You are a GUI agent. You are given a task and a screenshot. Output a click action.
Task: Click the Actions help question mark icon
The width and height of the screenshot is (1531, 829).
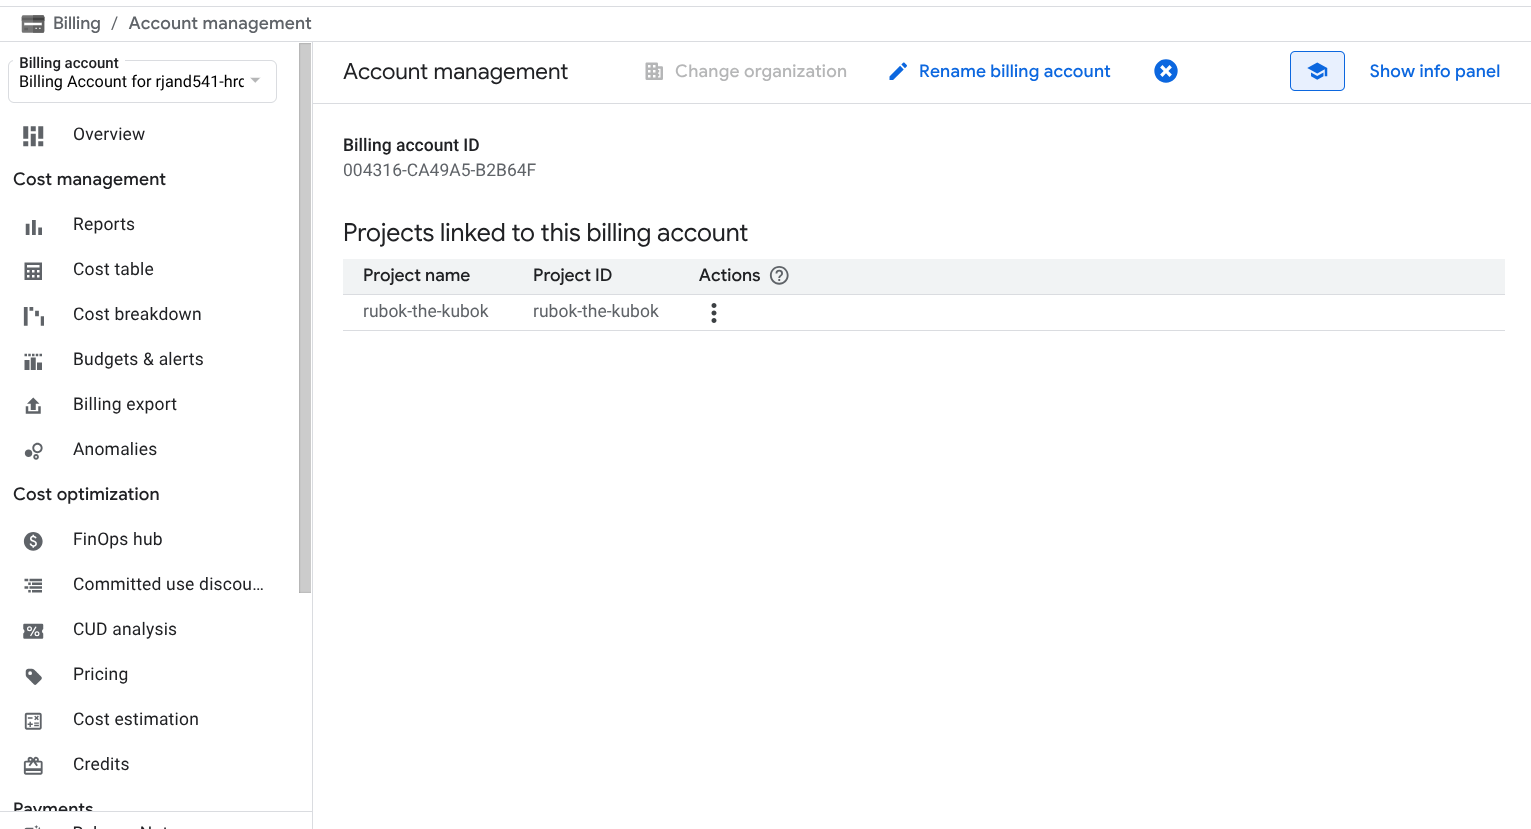point(779,276)
